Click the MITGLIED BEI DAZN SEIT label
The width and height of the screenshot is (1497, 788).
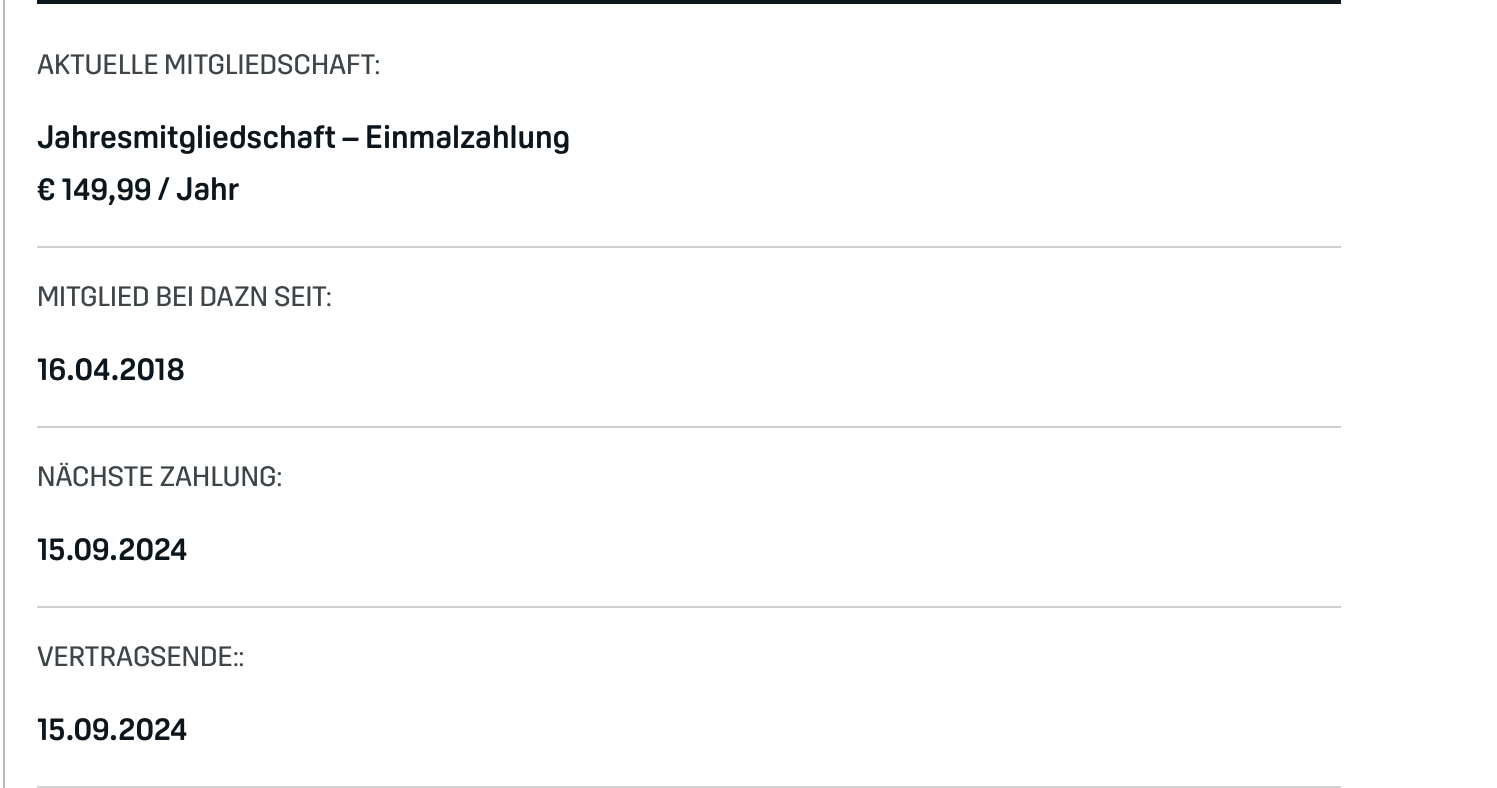click(184, 297)
